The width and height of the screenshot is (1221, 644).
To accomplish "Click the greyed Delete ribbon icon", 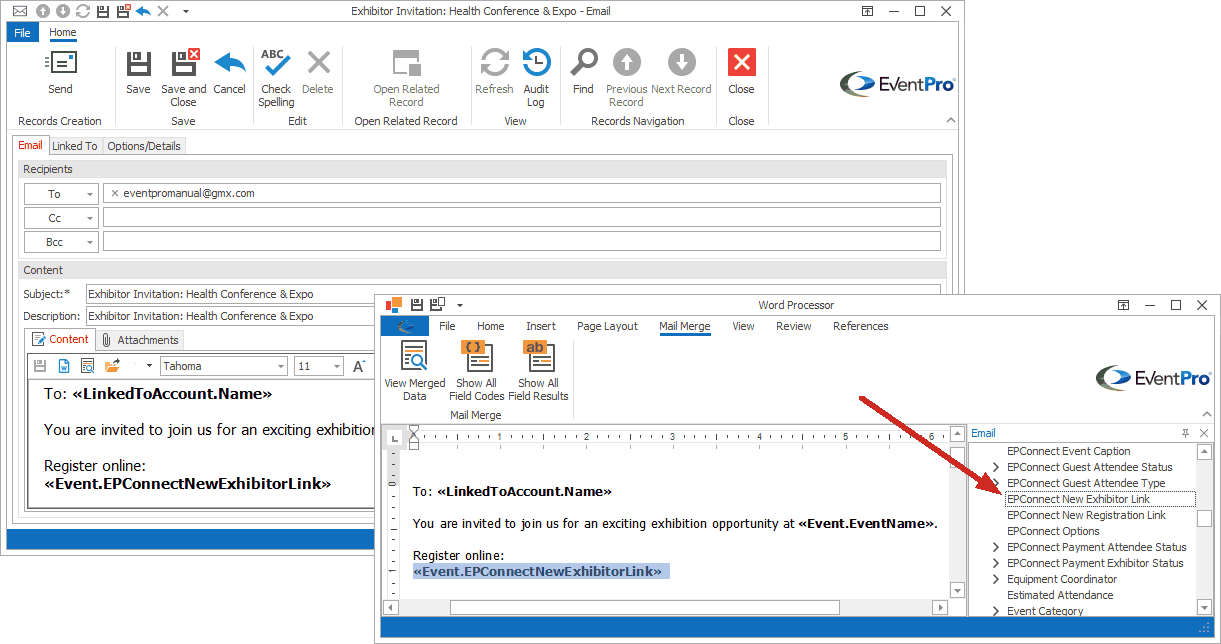I will [x=318, y=64].
